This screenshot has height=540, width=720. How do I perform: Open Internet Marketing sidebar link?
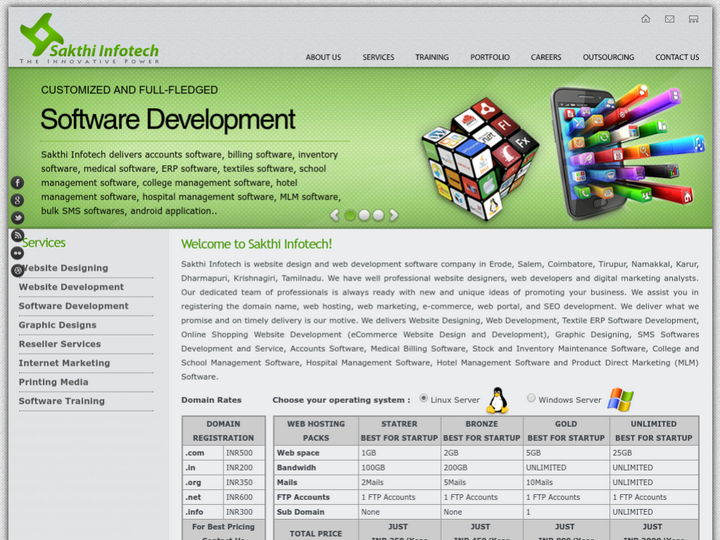click(64, 363)
